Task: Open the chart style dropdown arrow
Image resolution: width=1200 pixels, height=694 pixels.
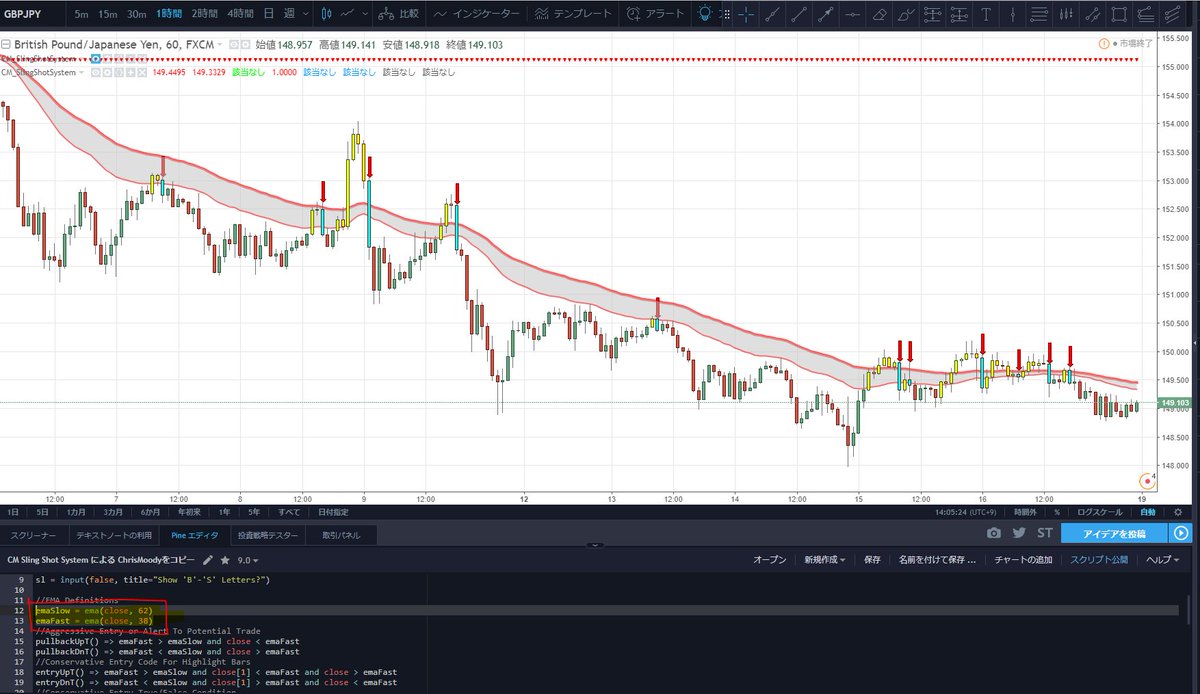Action: [367, 14]
